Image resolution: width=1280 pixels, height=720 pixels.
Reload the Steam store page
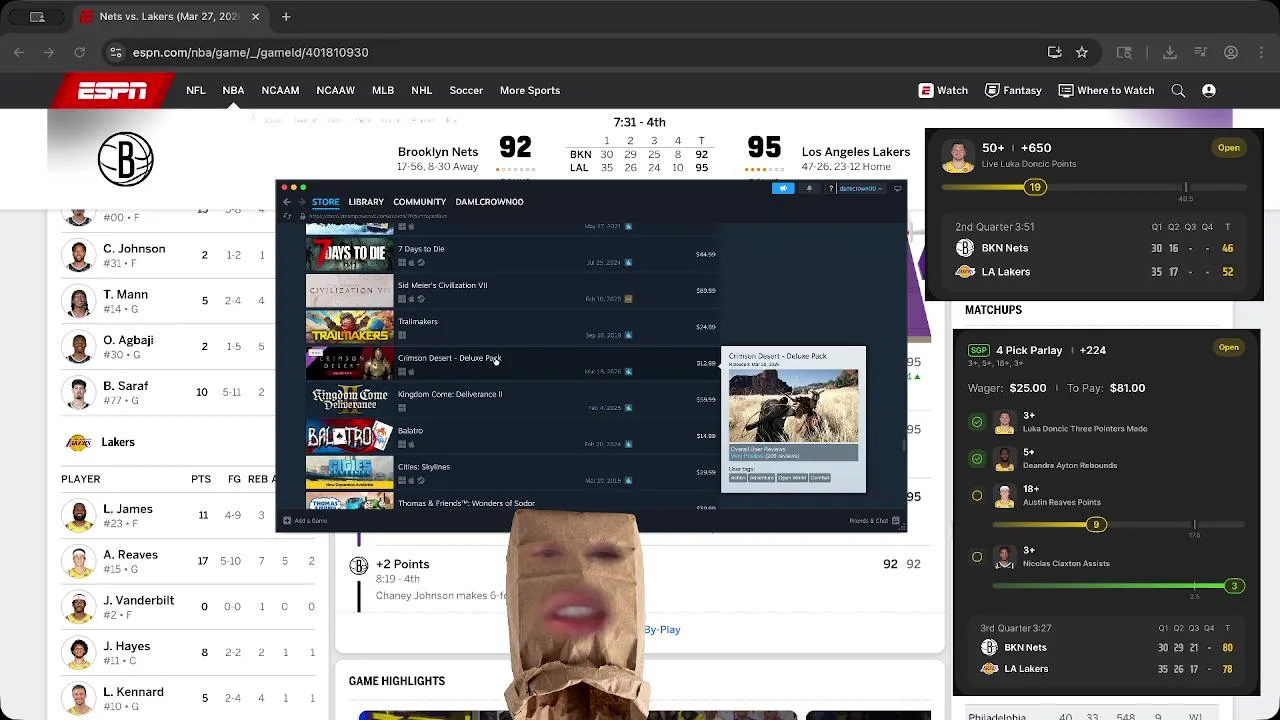pos(287,216)
